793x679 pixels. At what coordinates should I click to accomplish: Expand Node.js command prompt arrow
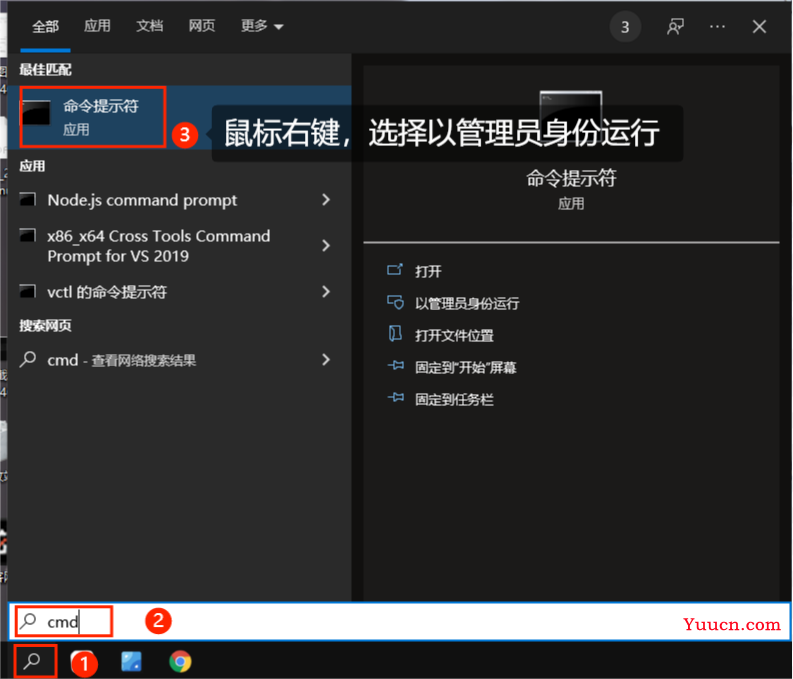pos(326,200)
